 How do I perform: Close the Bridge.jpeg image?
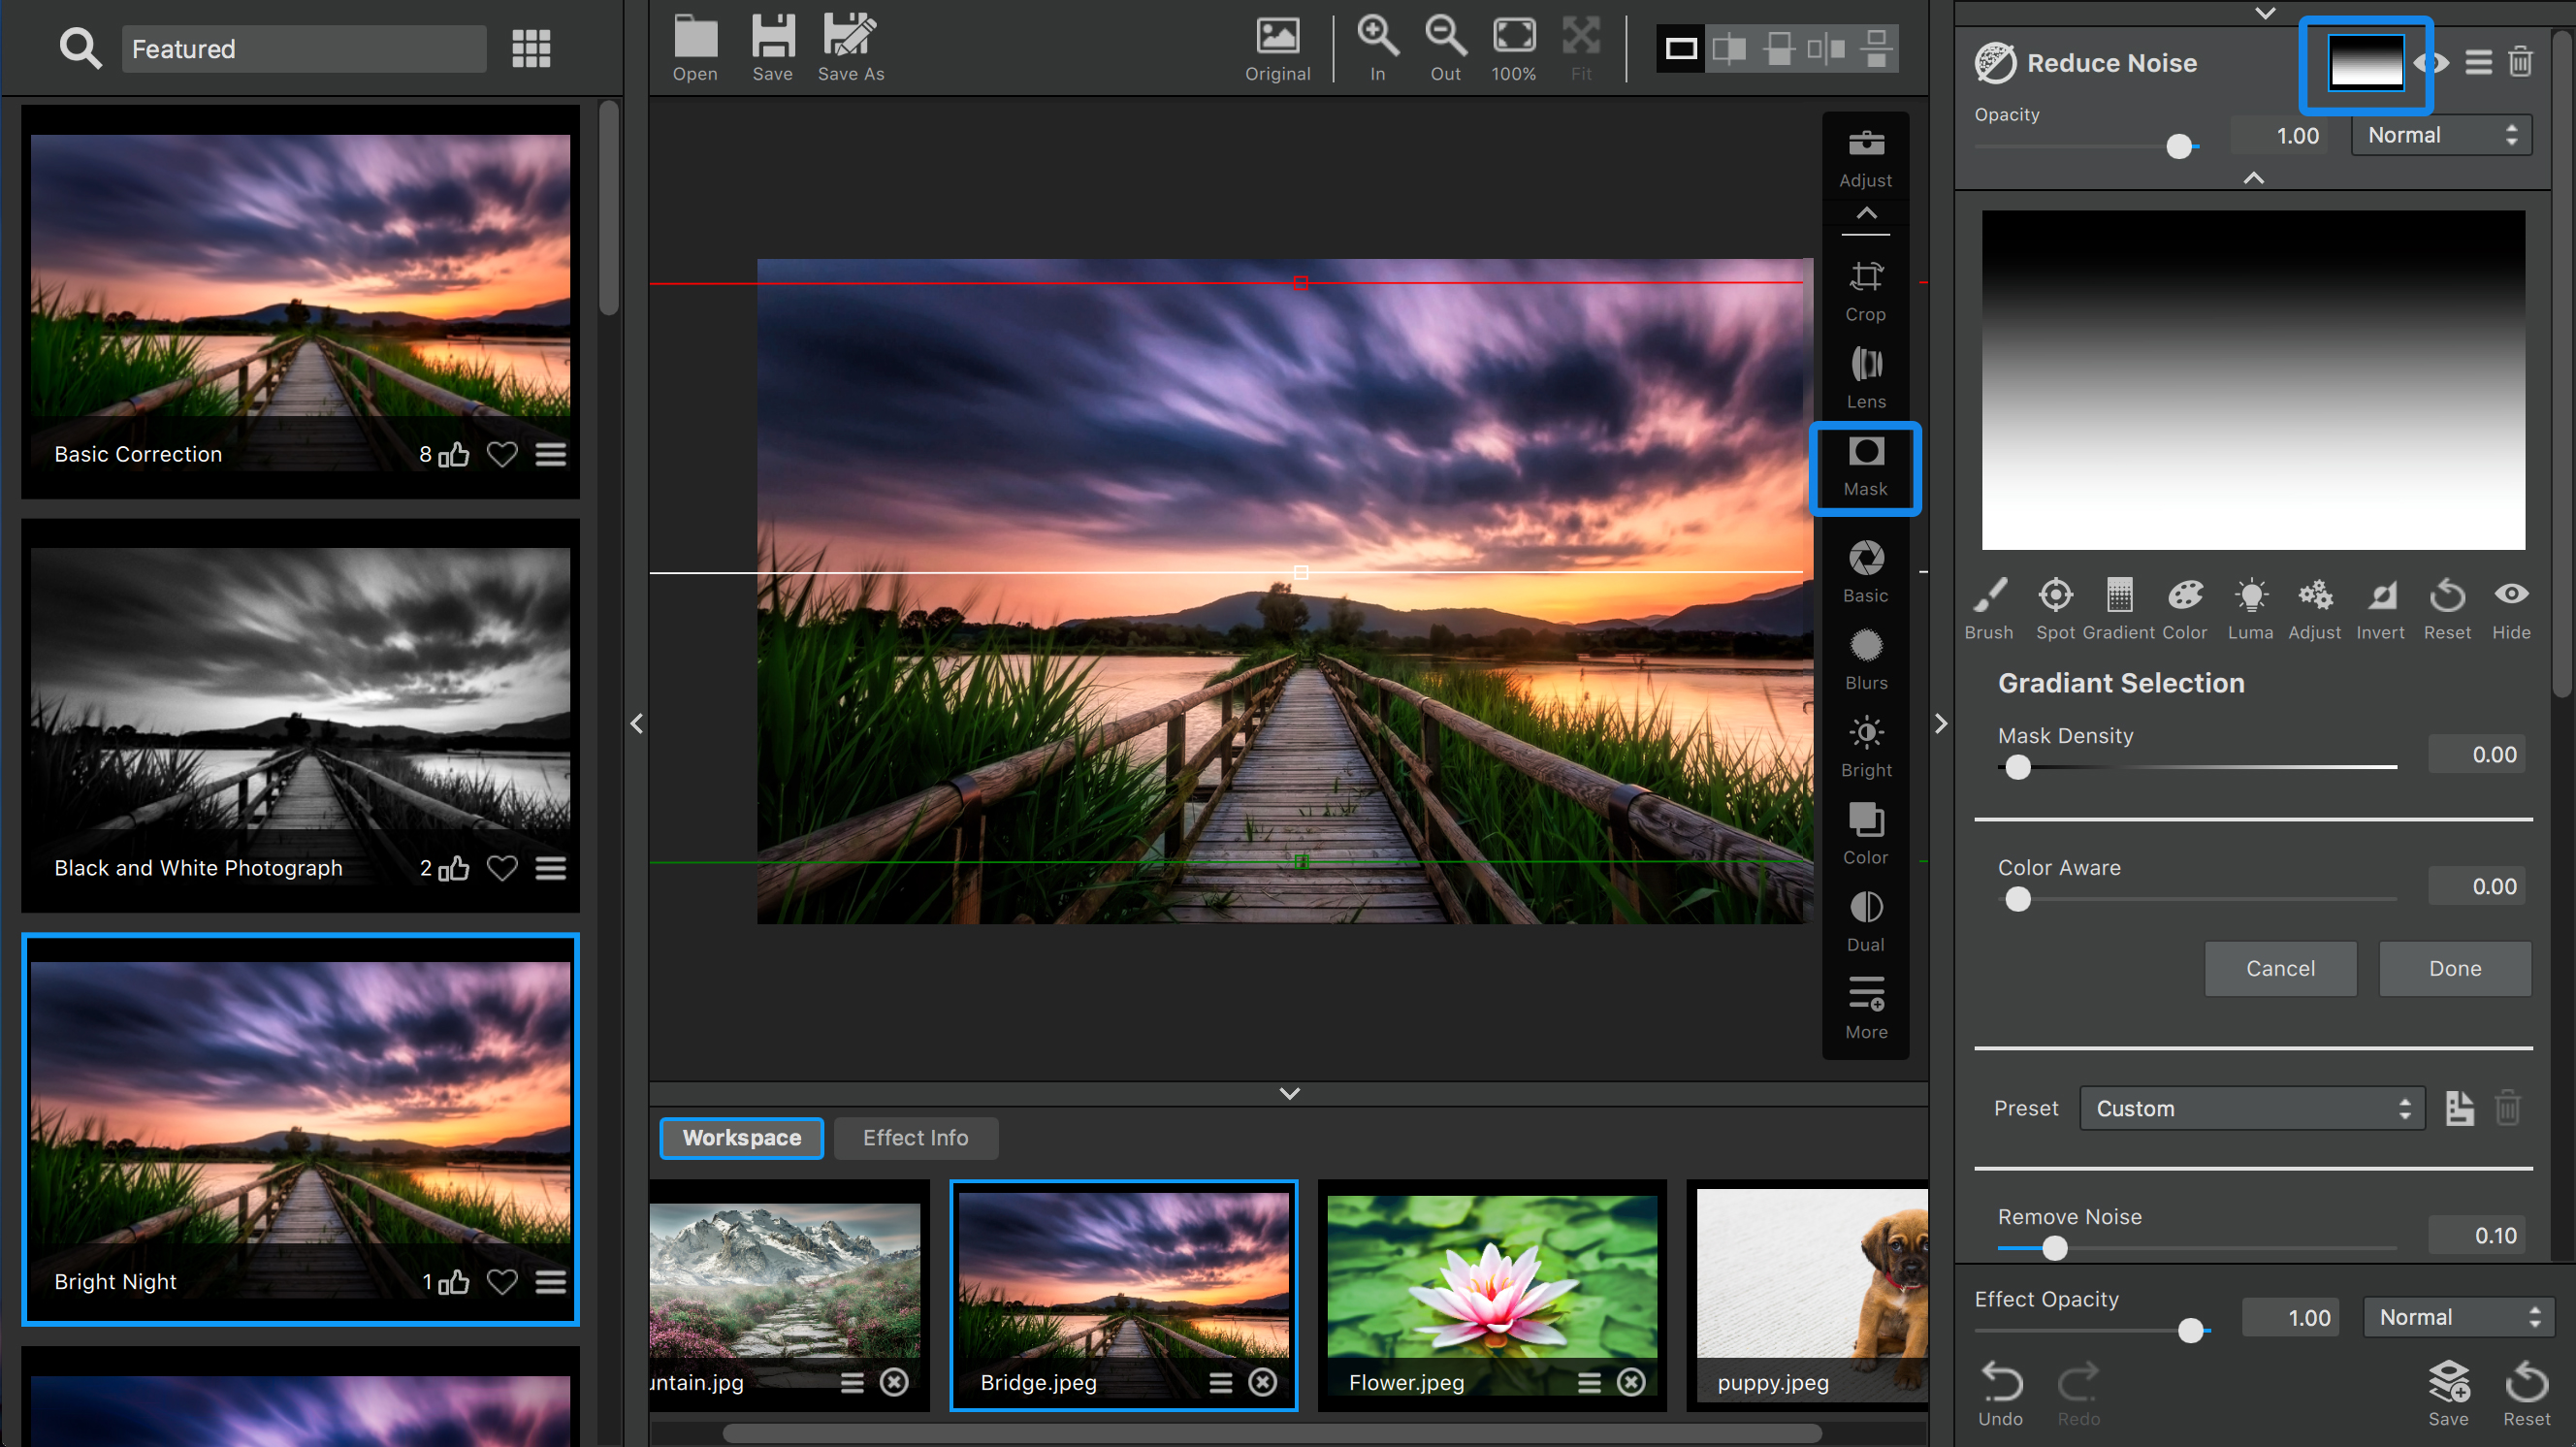pyautogui.click(x=1263, y=1382)
